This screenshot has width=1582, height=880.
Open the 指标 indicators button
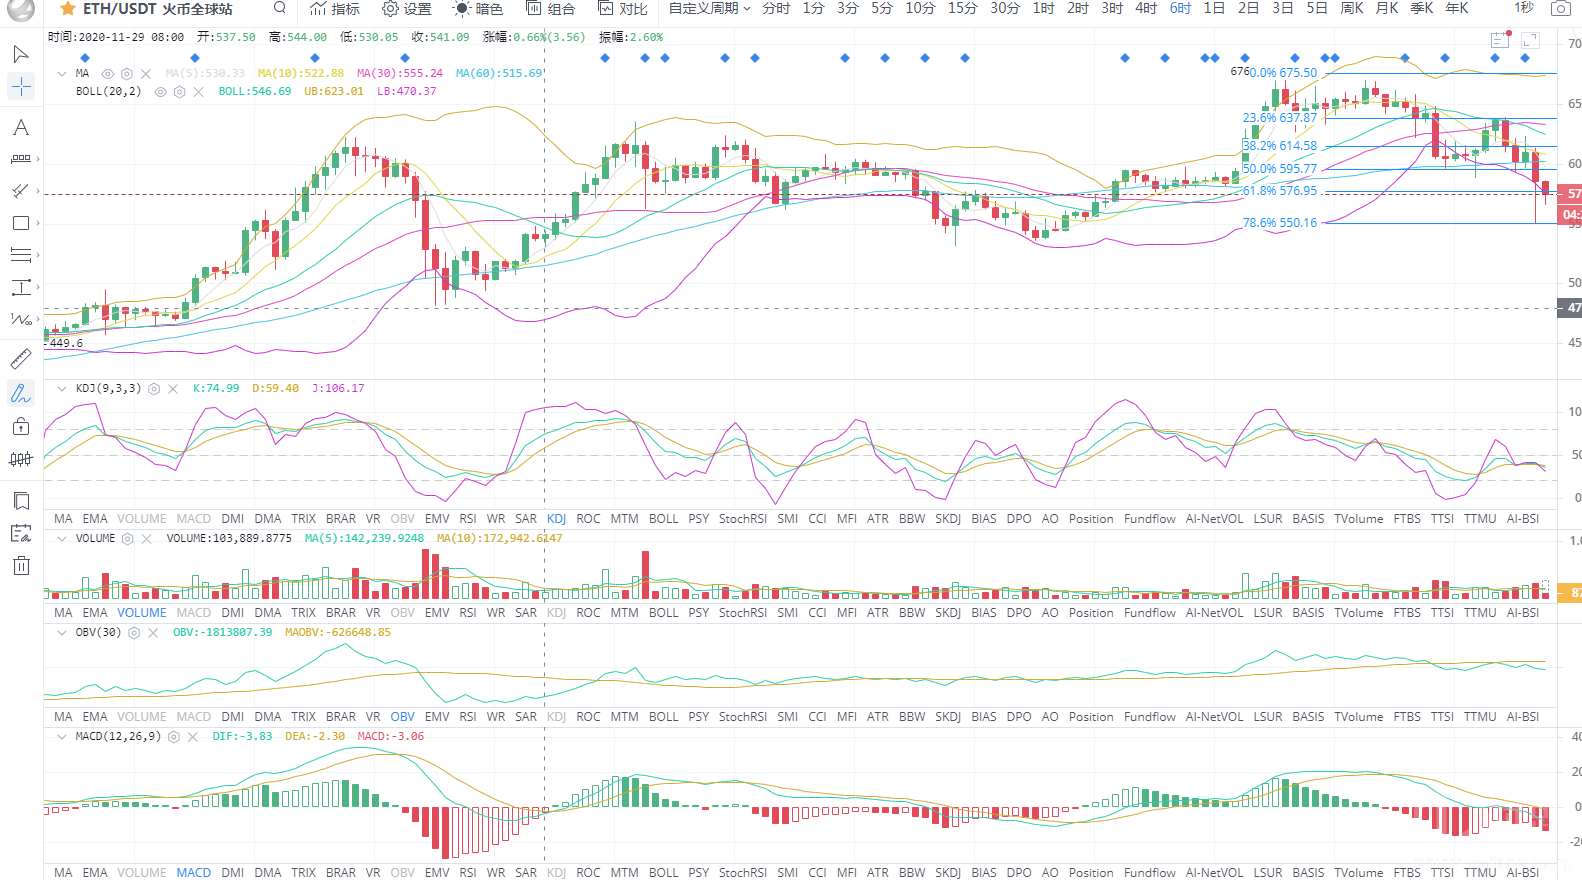(x=335, y=9)
